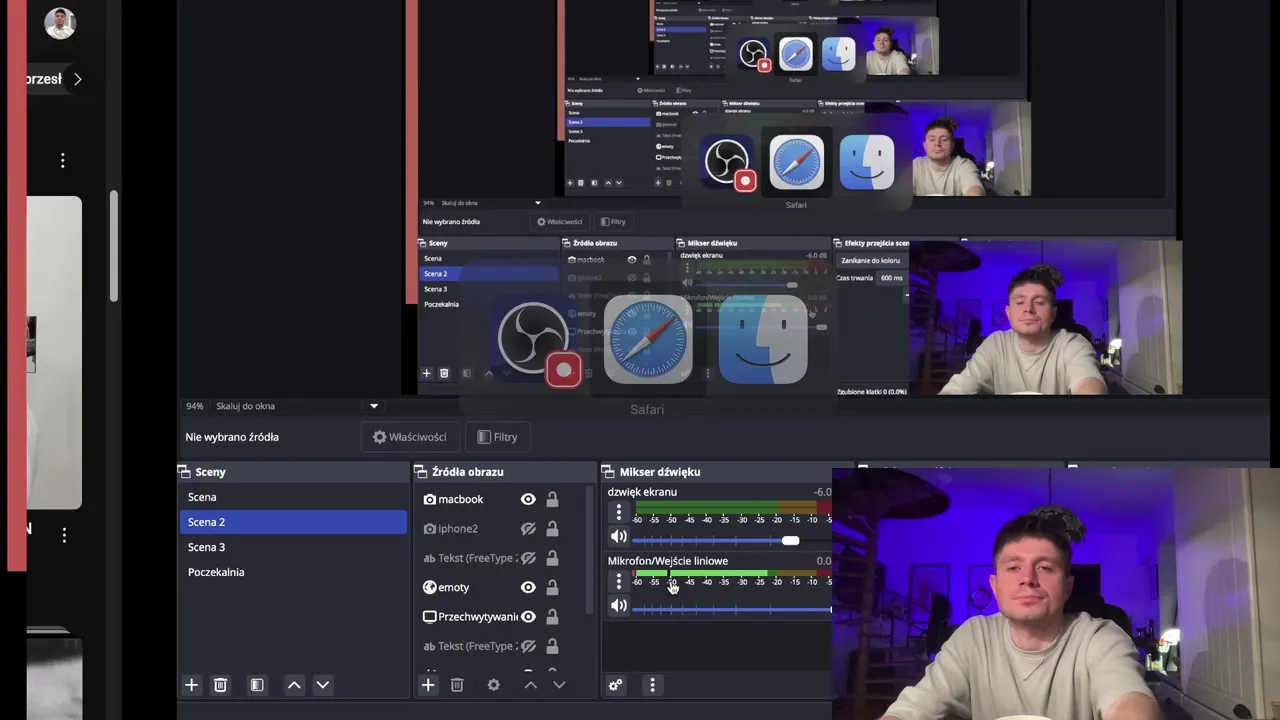The image size is (1280, 720).
Task: Click the macbook source camera icon
Action: [430, 499]
